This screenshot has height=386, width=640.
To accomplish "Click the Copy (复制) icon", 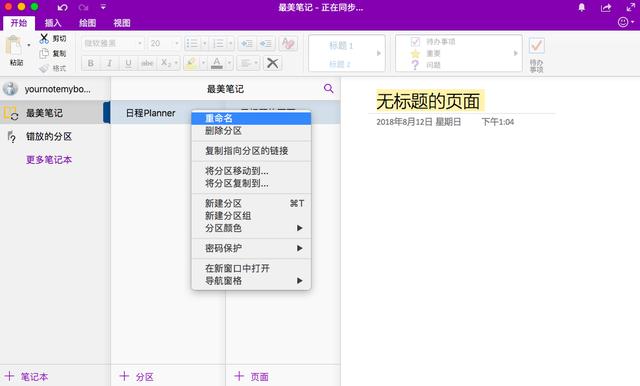I will pos(44,53).
